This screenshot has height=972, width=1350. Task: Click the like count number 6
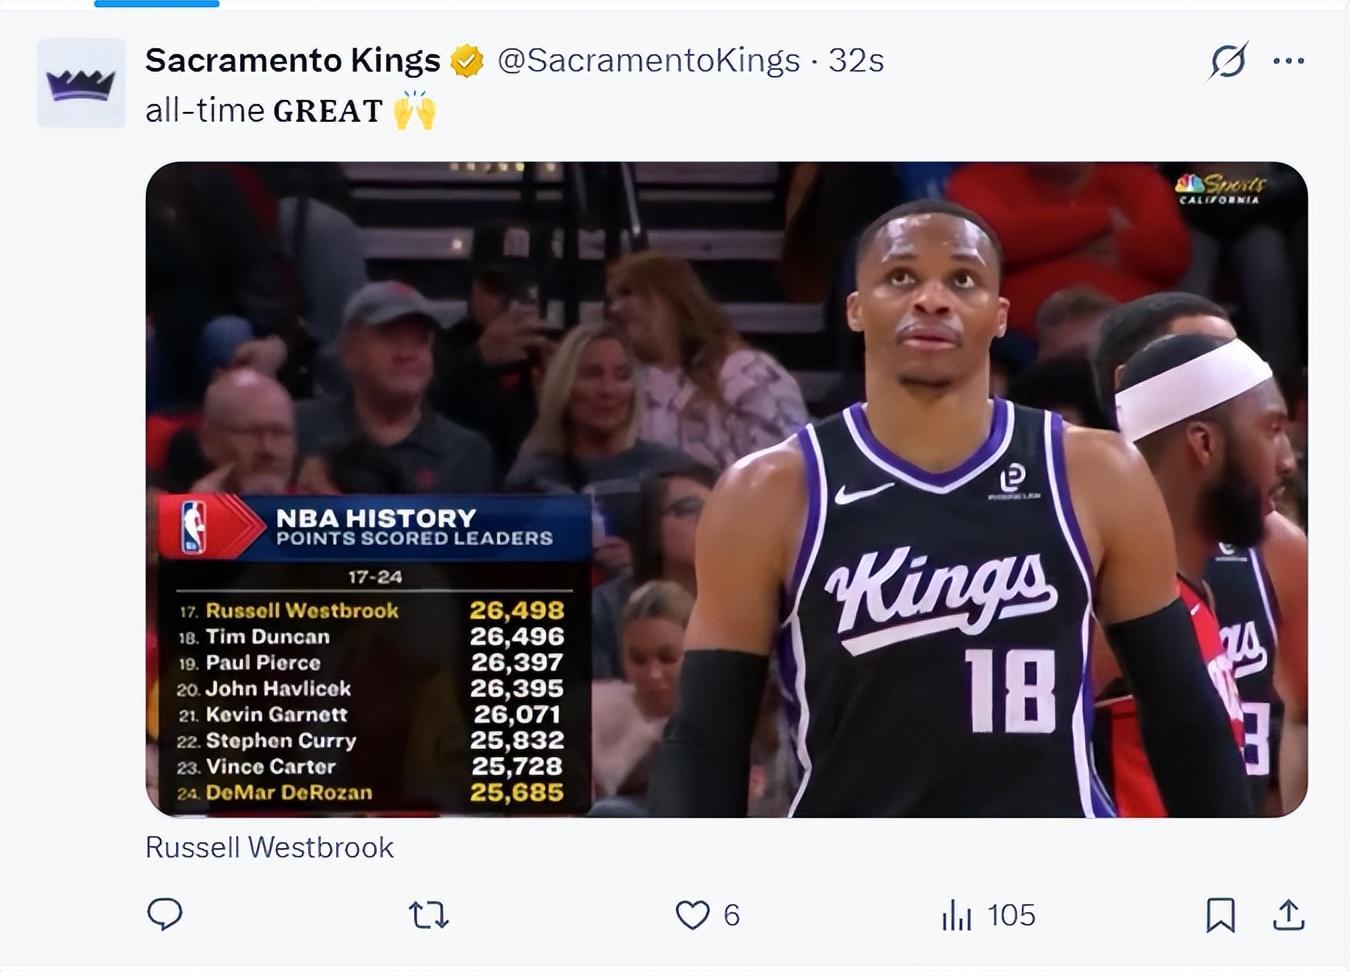[732, 914]
